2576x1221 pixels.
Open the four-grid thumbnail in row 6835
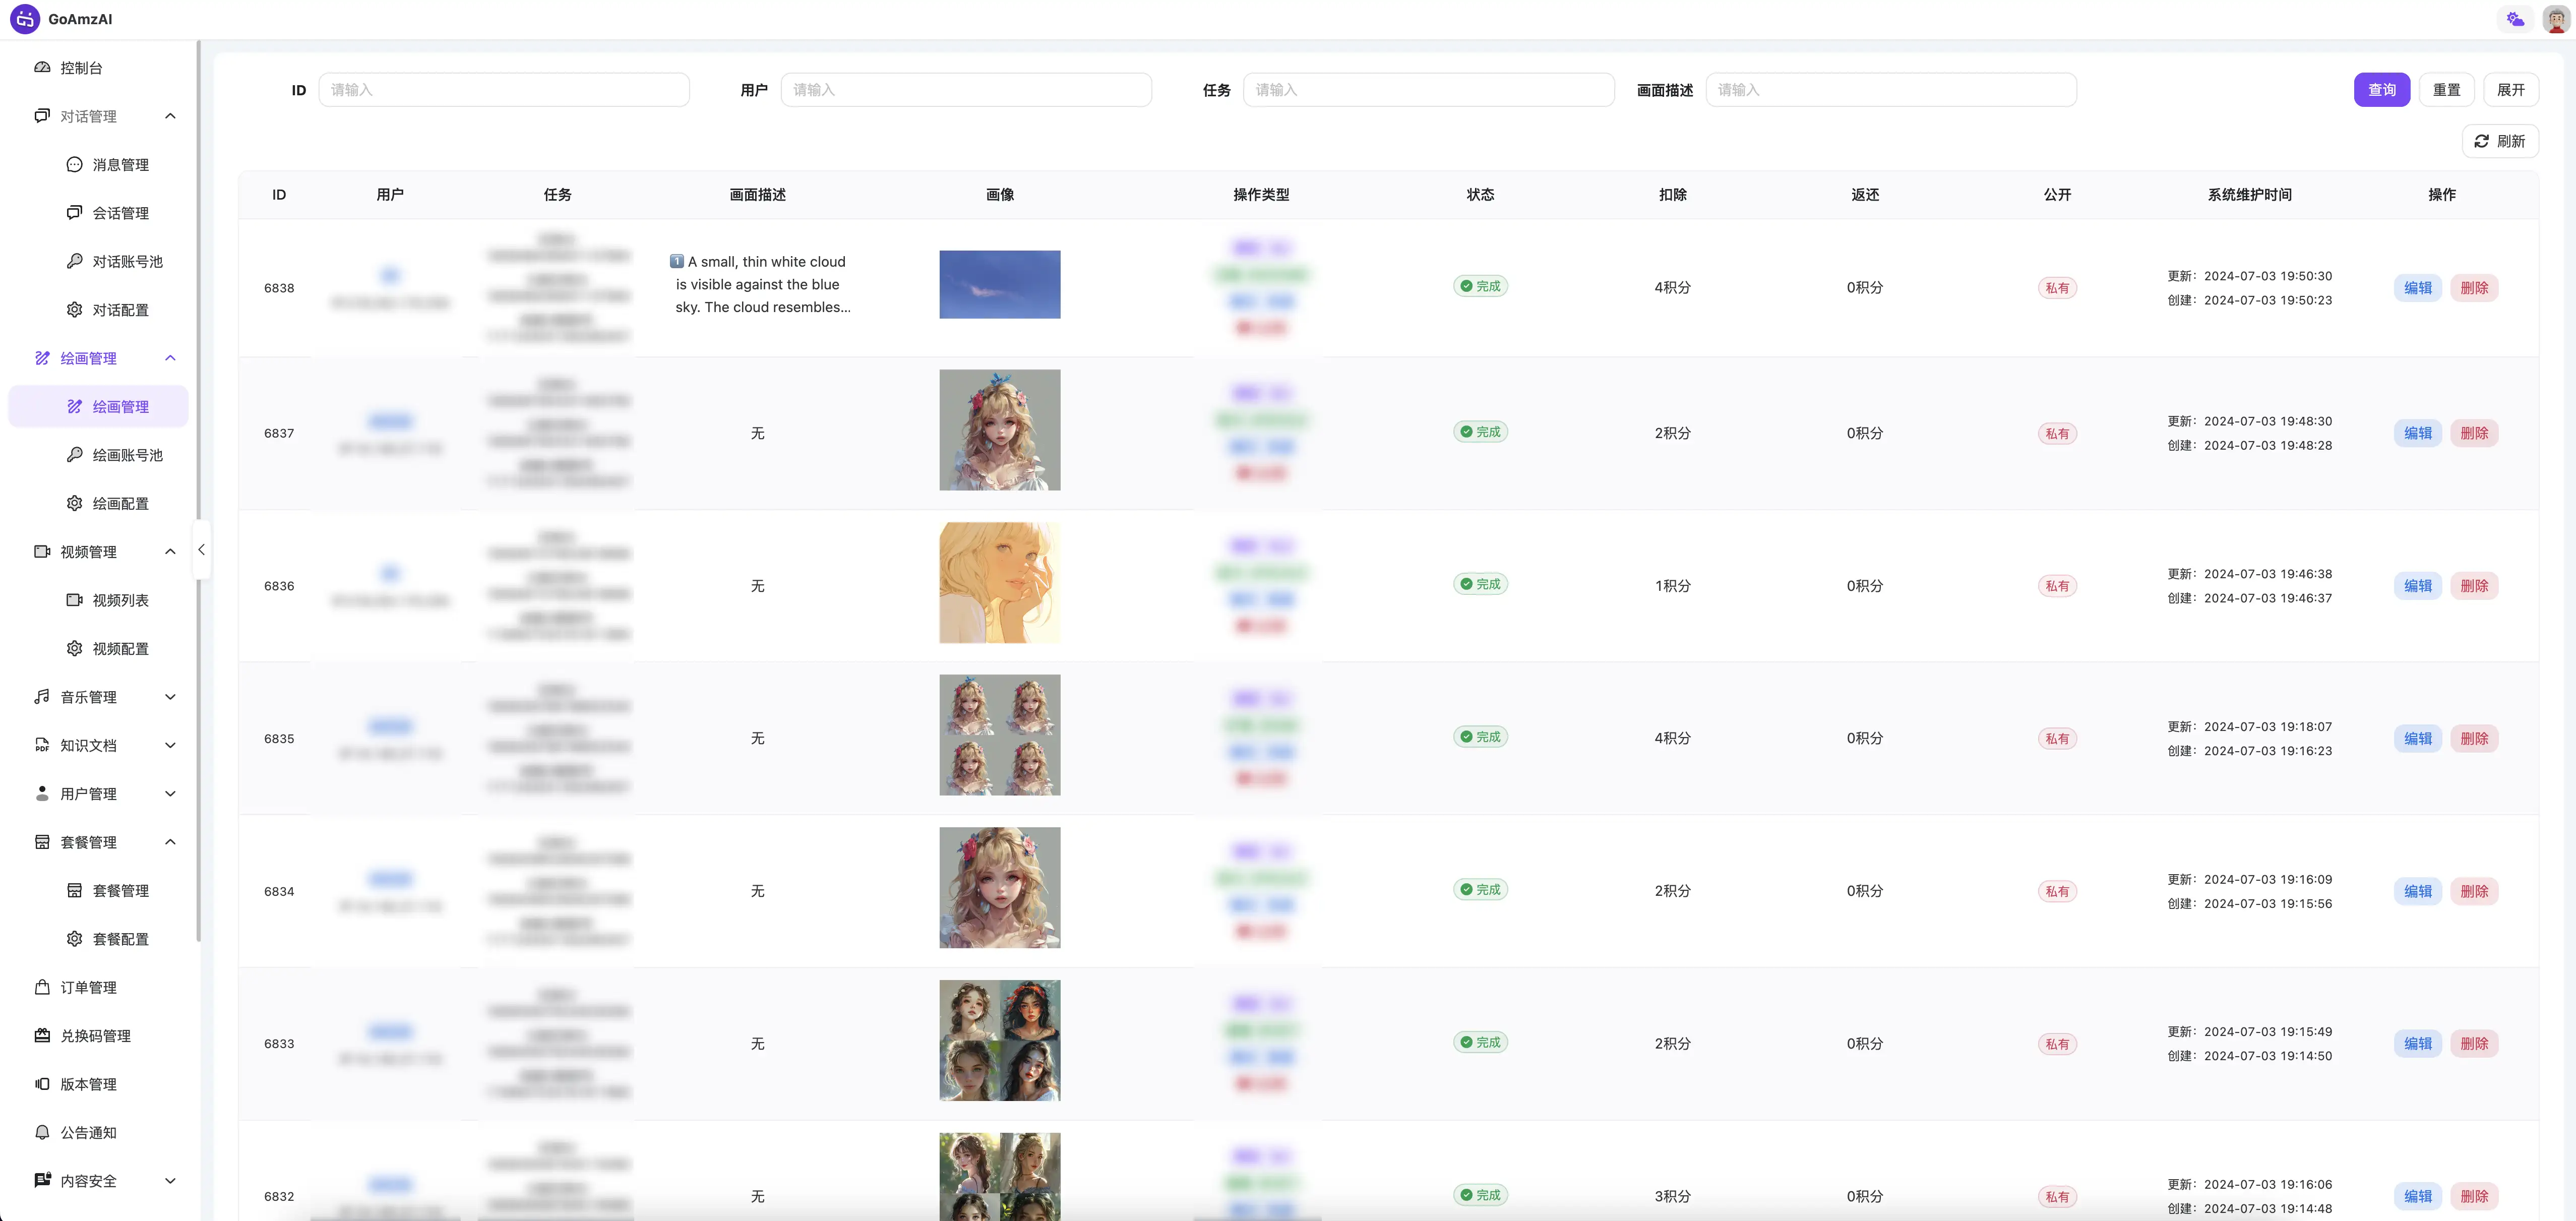pyautogui.click(x=1000, y=735)
